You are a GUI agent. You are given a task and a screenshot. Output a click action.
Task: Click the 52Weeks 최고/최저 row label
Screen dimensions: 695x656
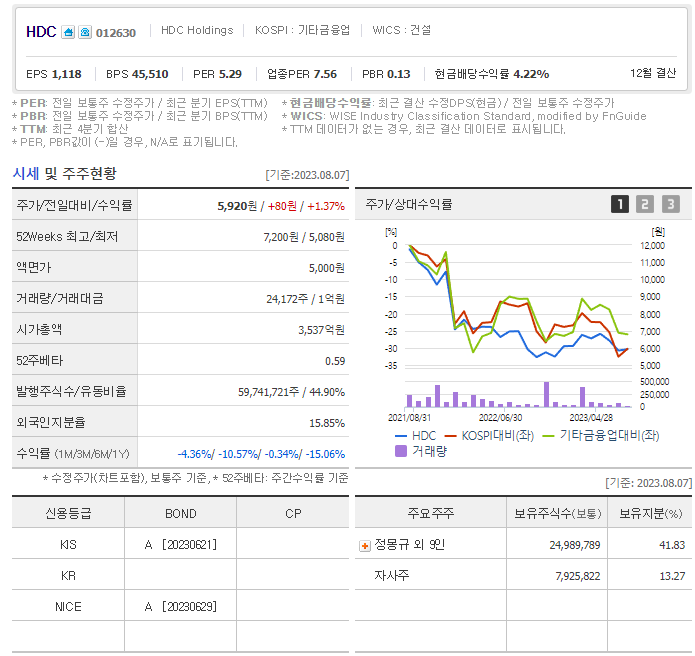(x=67, y=237)
